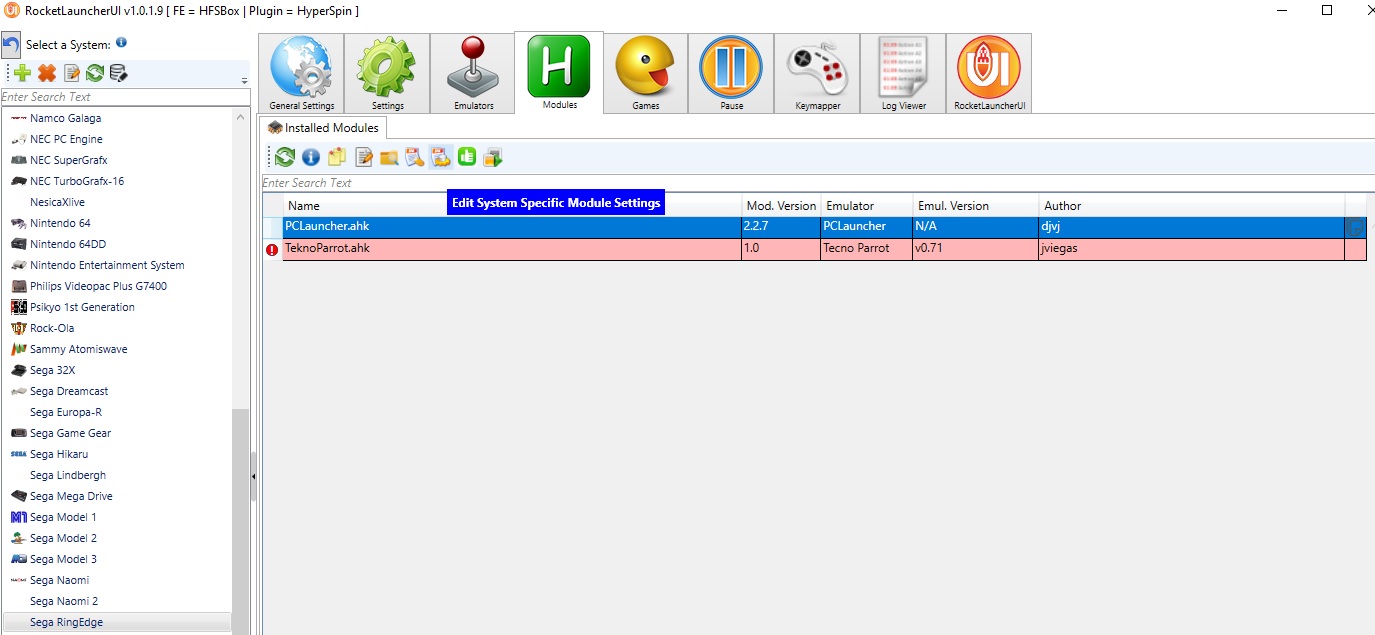Open Edit System Specific Module Settings
This screenshot has width=1375, height=635.
(440, 157)
